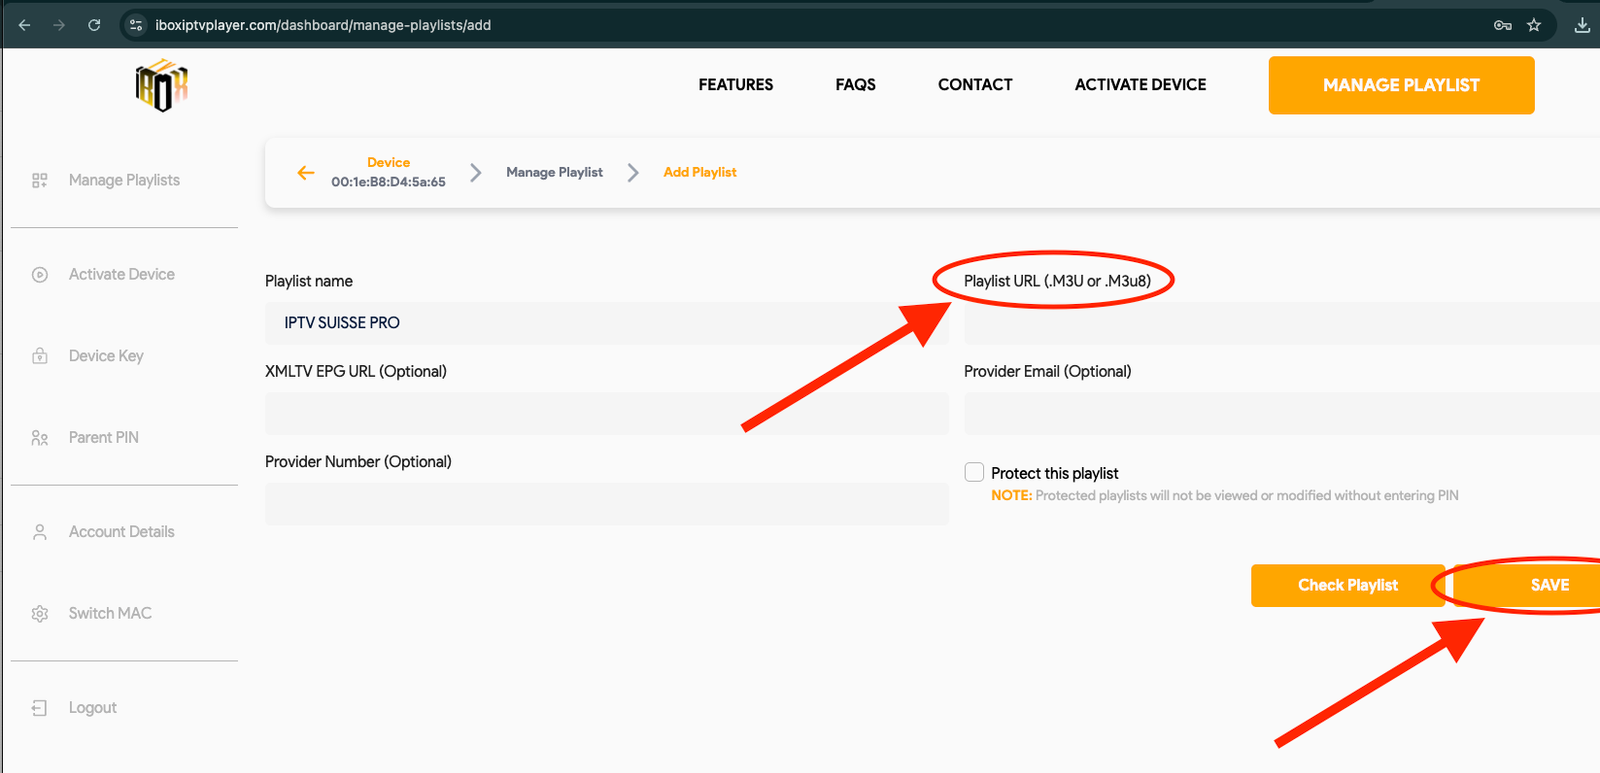Open Account Details in the sidebar

click(x=121, y=532)
